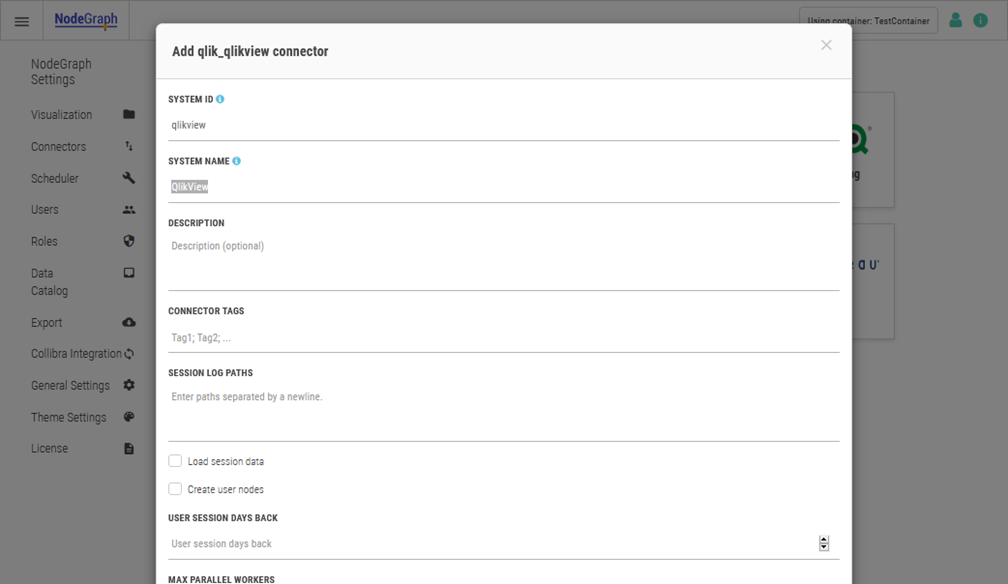The height and width of the screenshot is (584, 1008).
Task: Click the Connectors arrows icon
Action: click(x=129, y=146)
